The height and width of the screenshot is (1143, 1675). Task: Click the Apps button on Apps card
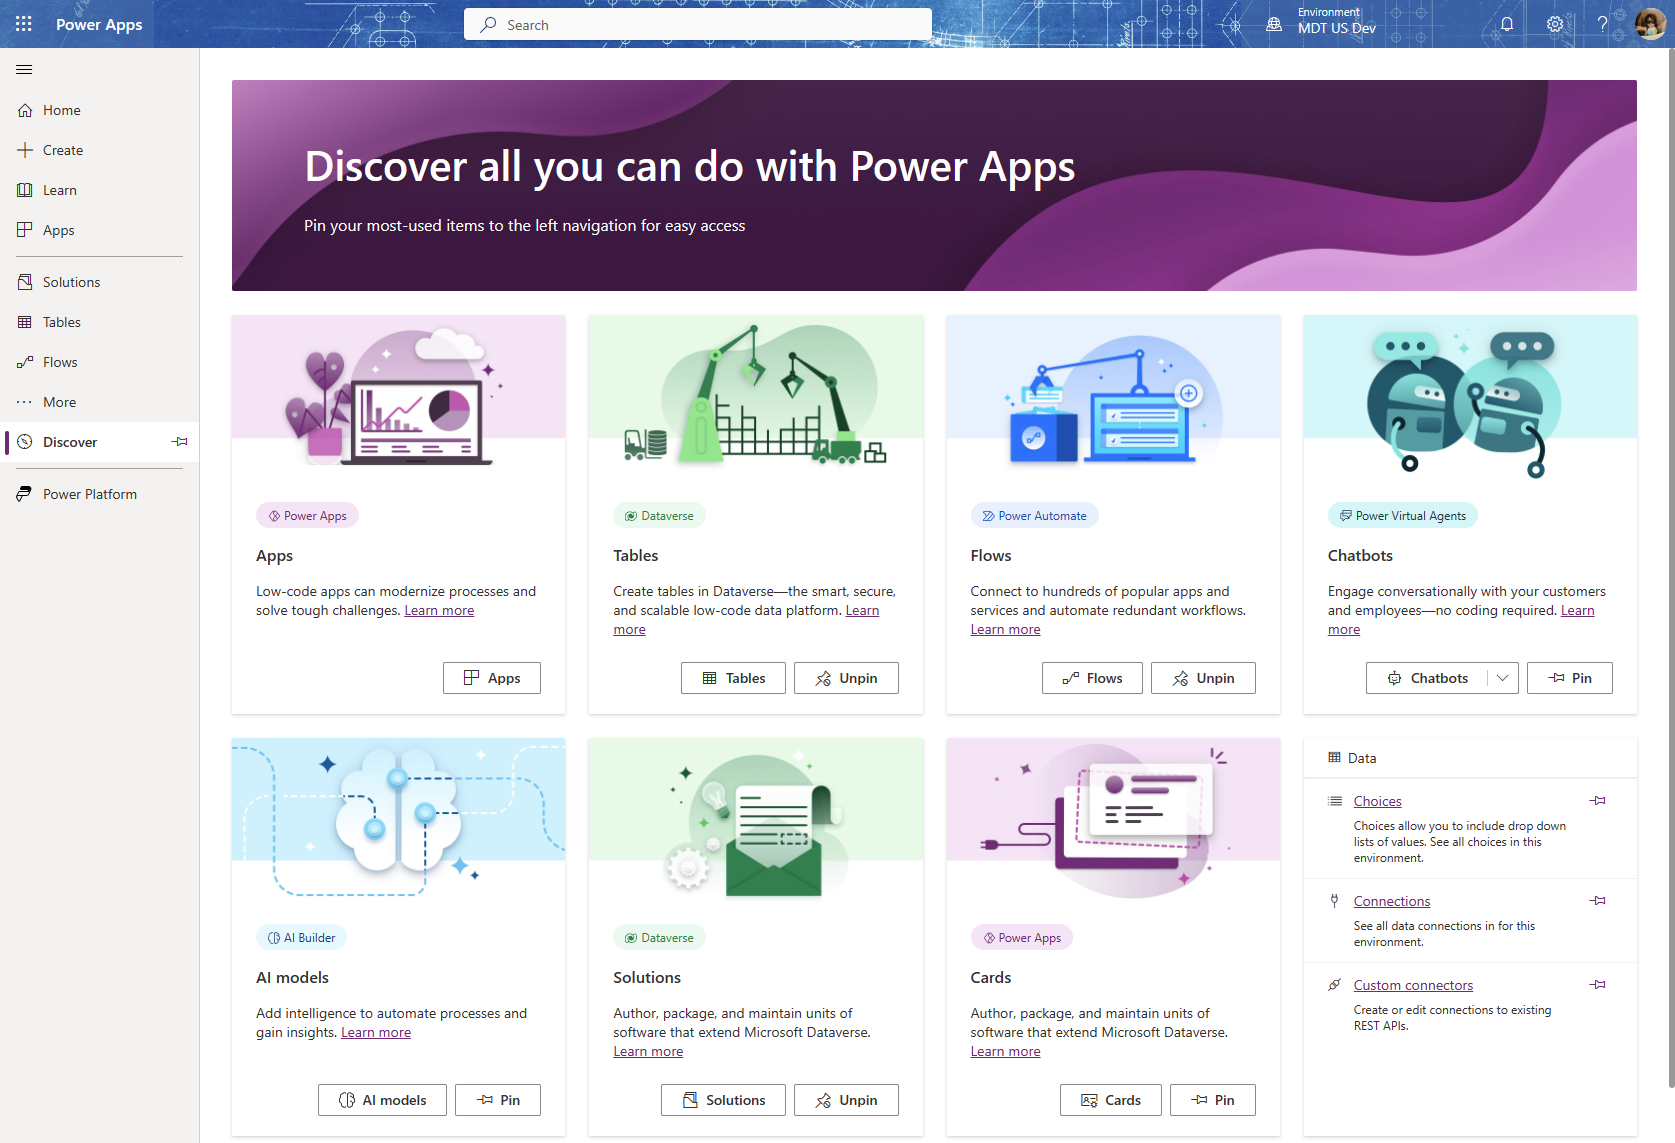(x=492, y=678)
